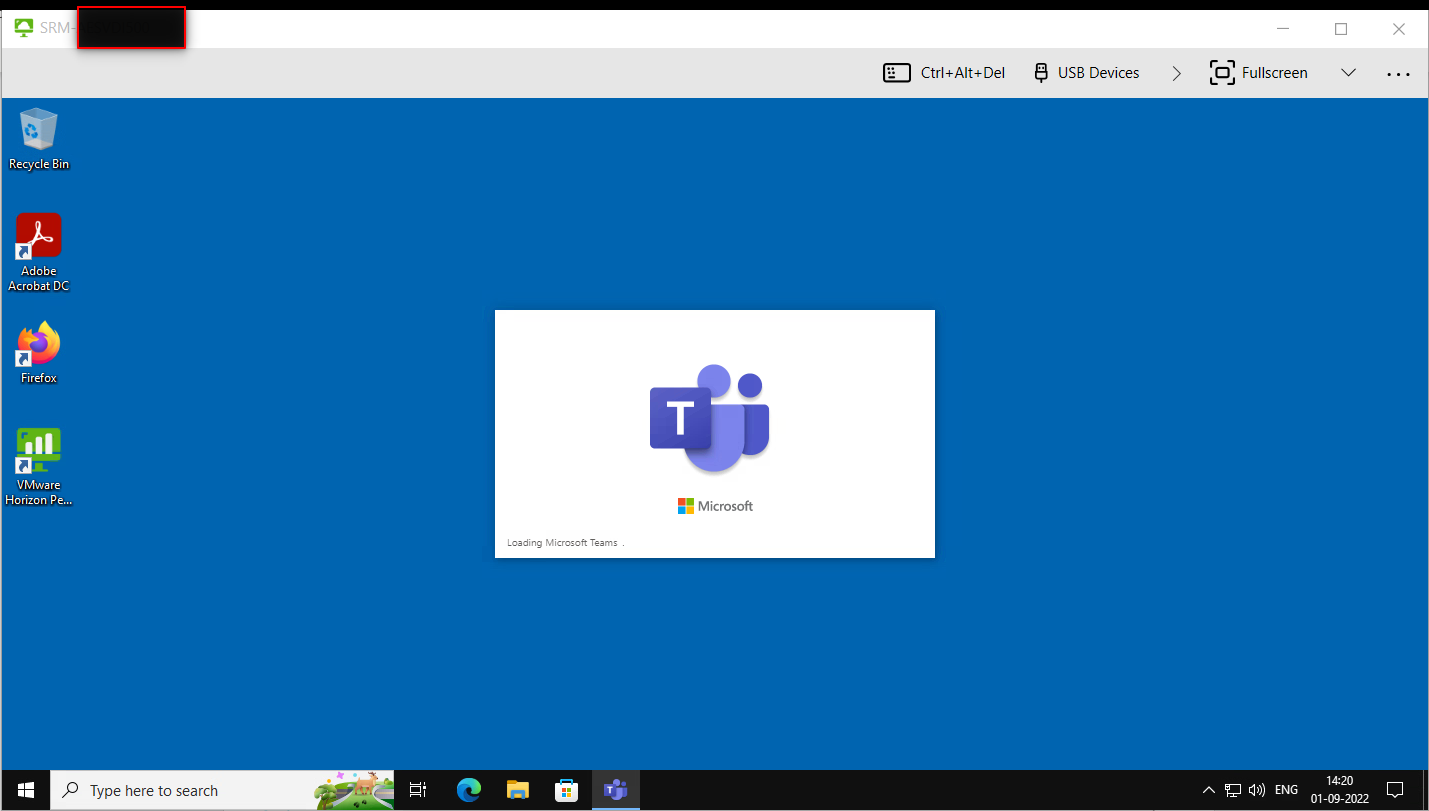Click the right chevron beside USB Devices

tap(1177, 73)
